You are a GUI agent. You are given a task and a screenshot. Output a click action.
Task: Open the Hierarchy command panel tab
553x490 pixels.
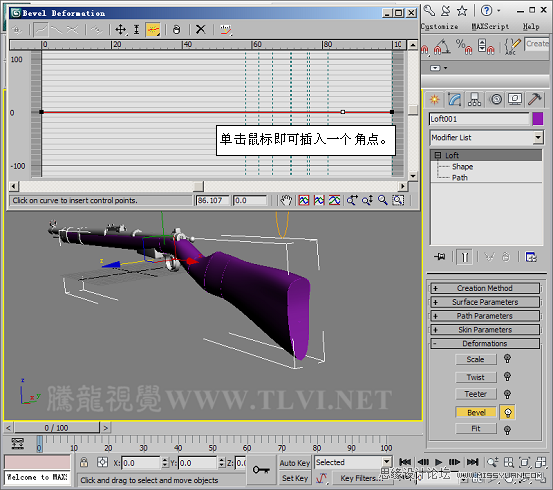coord(474,100)
